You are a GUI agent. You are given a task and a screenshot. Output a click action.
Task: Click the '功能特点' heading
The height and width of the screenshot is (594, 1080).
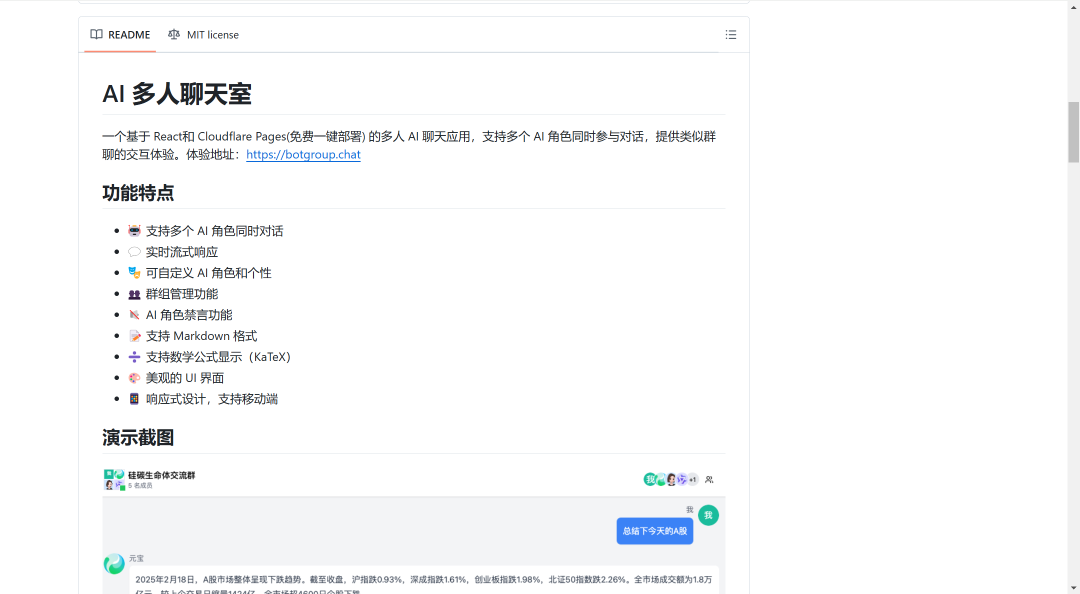click(x=138, y=193)
